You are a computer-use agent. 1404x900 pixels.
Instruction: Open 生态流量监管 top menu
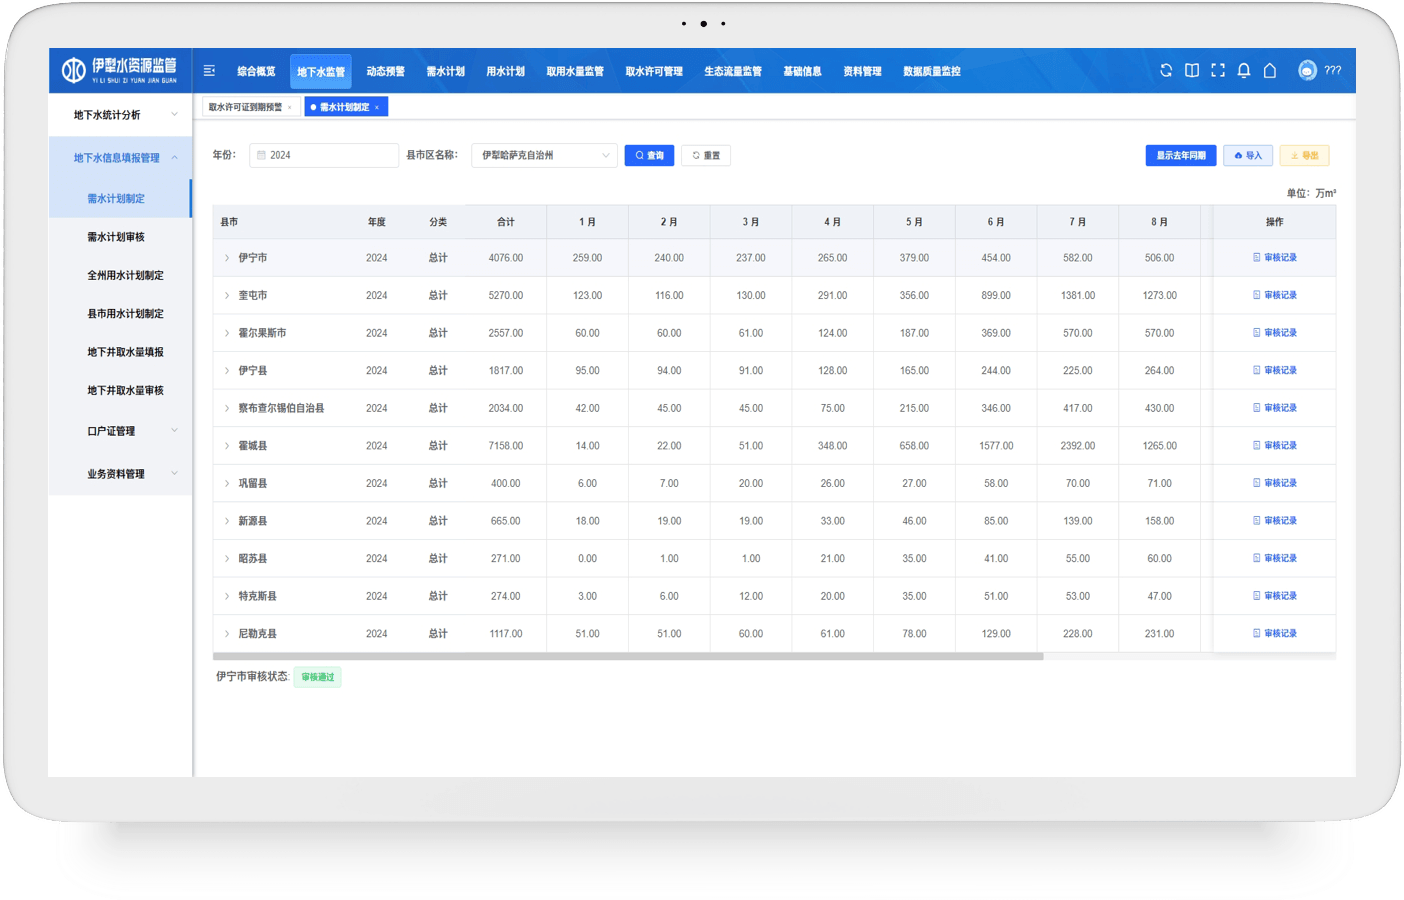[733, 71]
